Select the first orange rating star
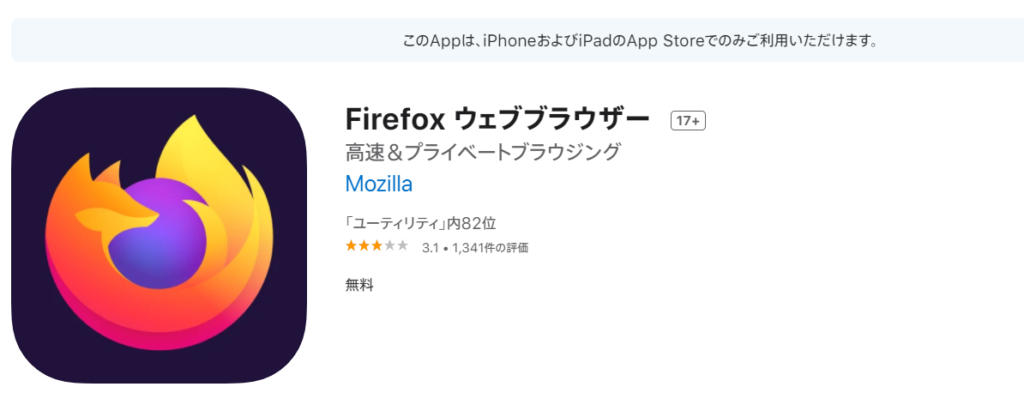The height and width of the screenshot is (417, 1024). click(x=351, y=246)
